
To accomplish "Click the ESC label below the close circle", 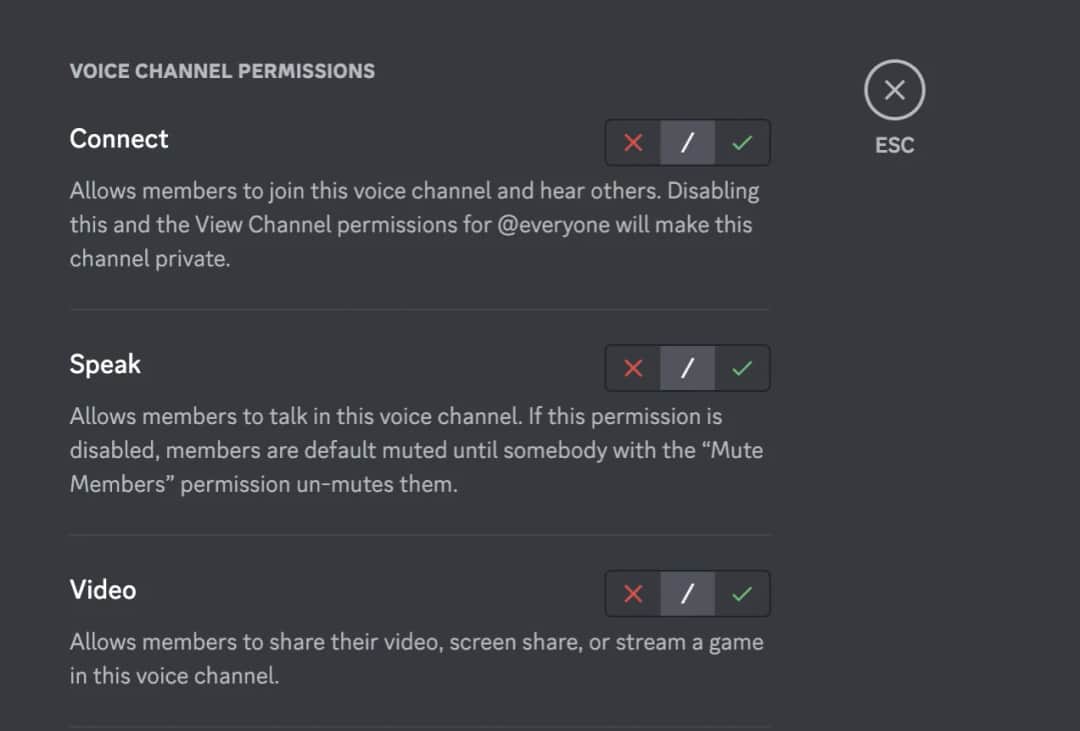I will [x=893, y=145].
